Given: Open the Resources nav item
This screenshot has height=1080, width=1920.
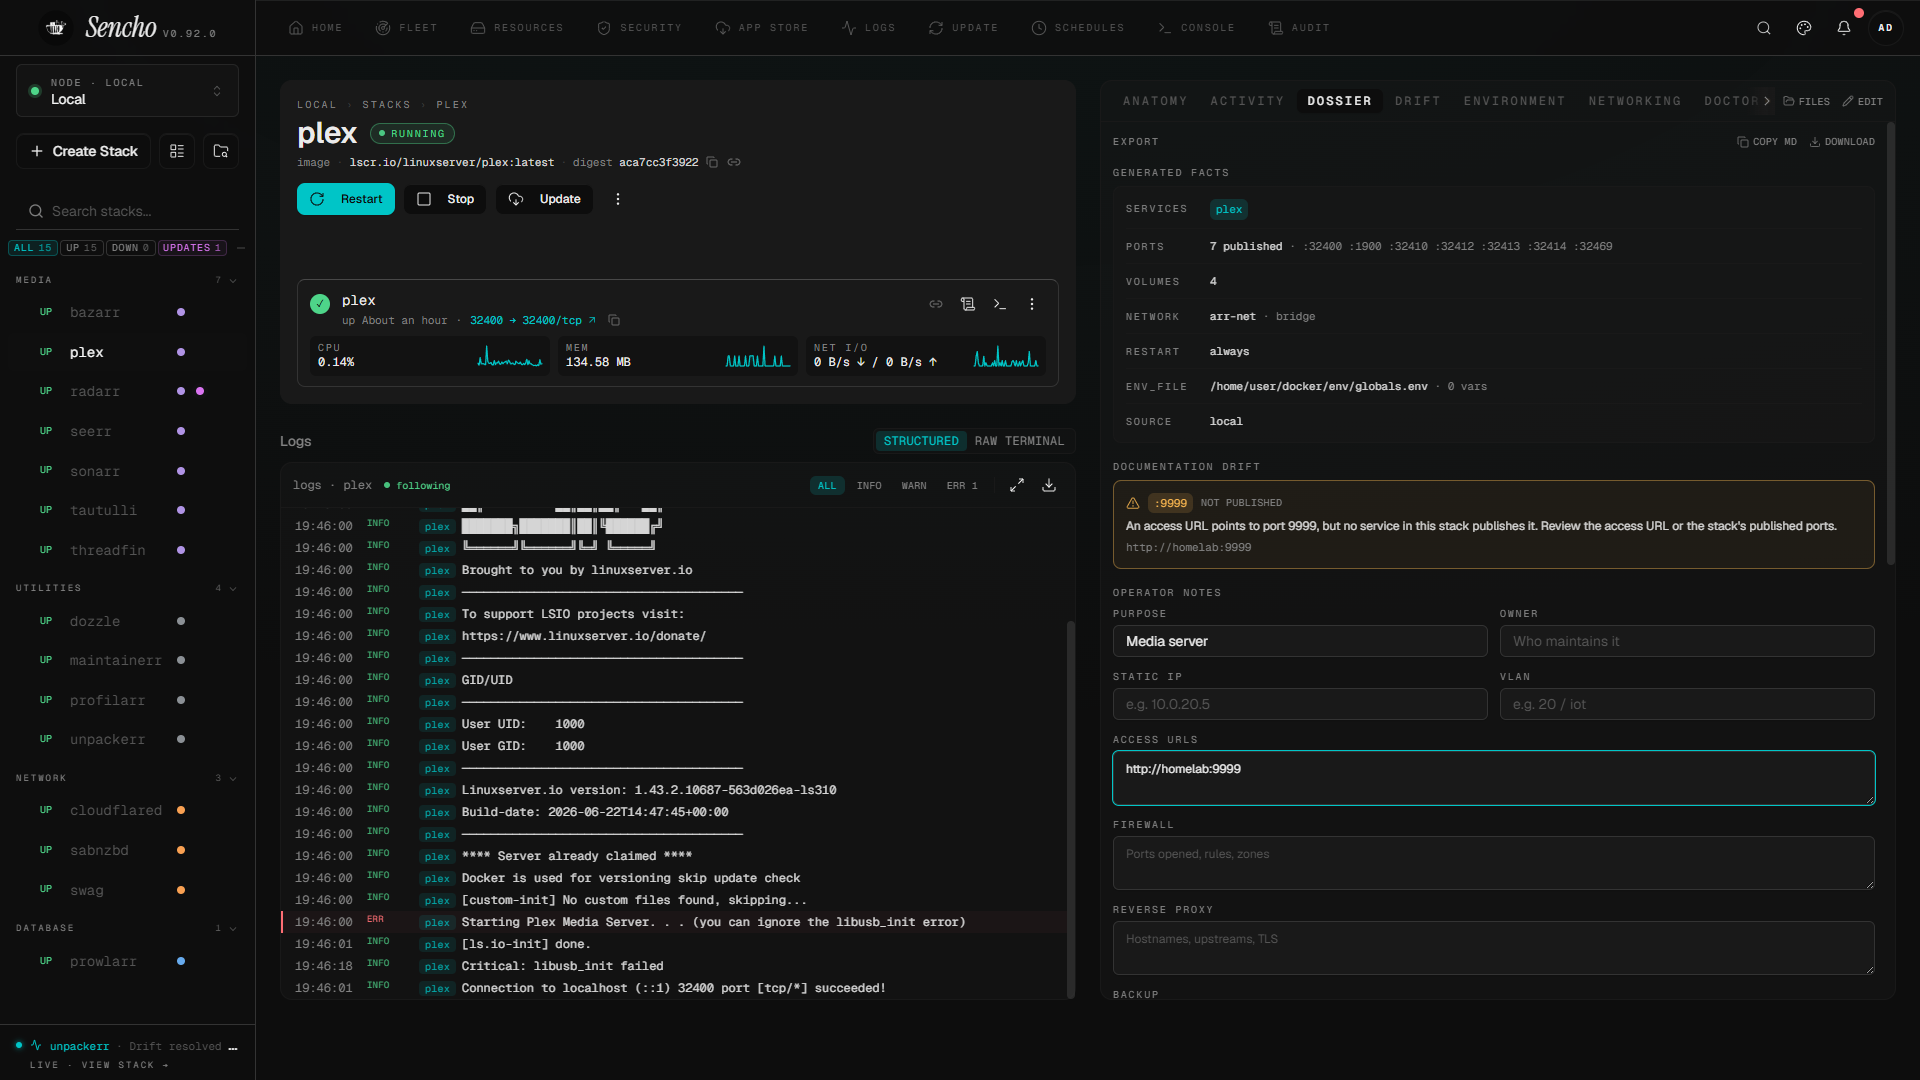Looking at the screenshot, I should [x=517, y=28].
